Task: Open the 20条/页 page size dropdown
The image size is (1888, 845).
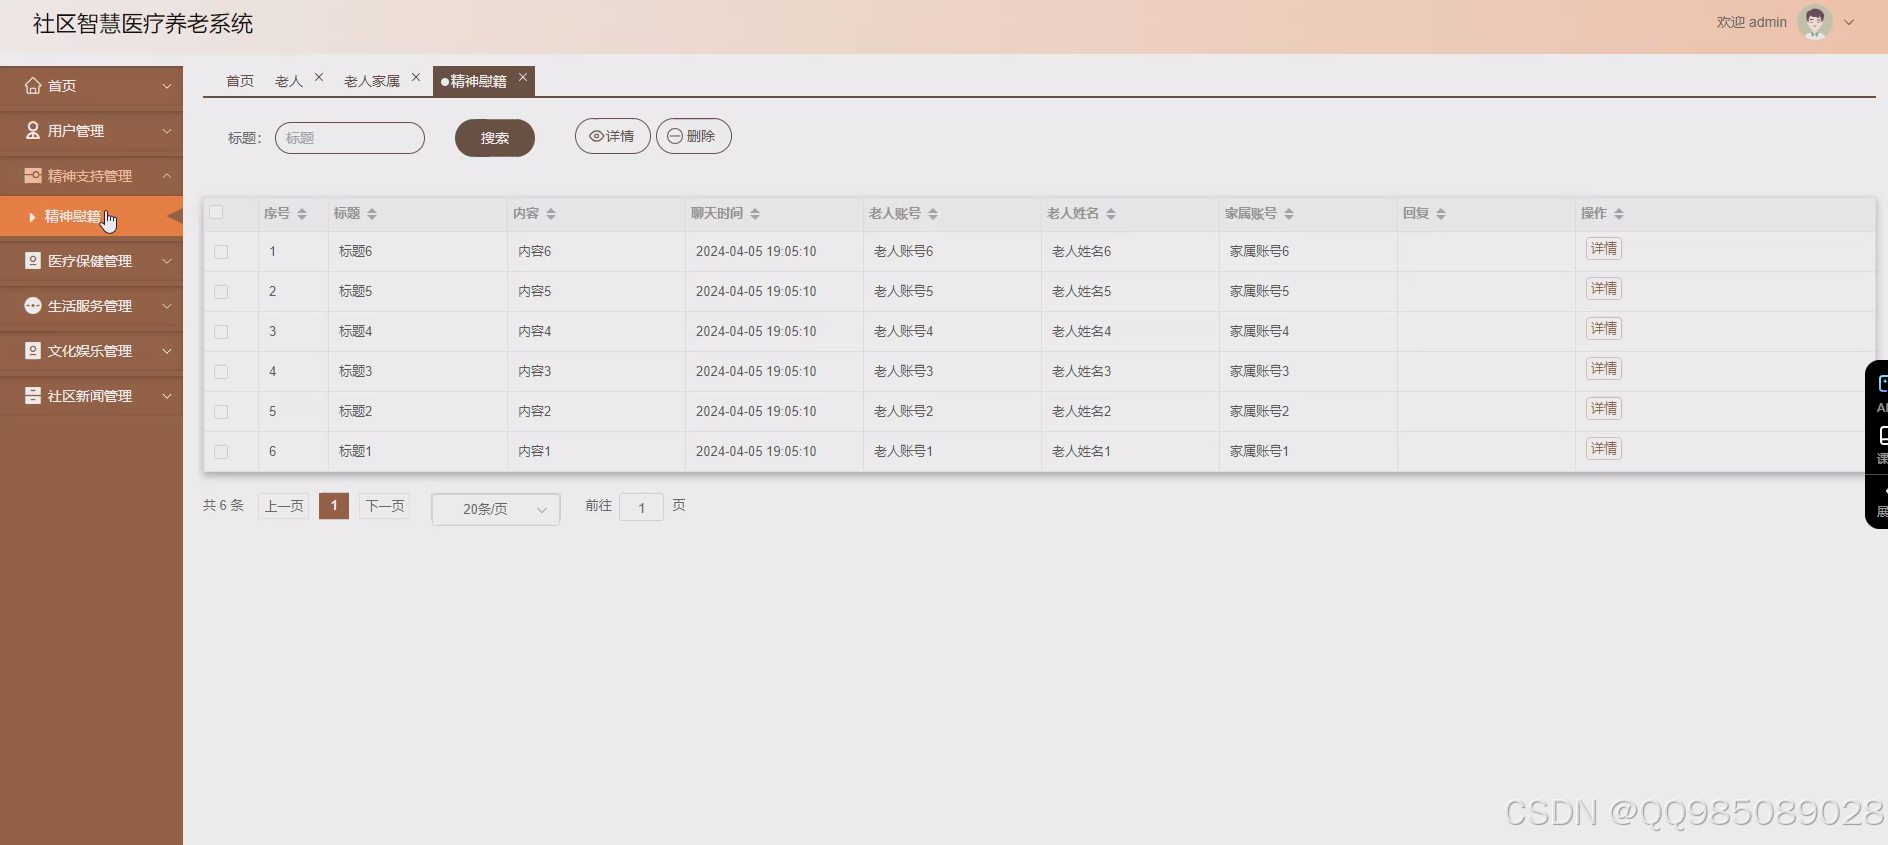Action: pos(496,509)
